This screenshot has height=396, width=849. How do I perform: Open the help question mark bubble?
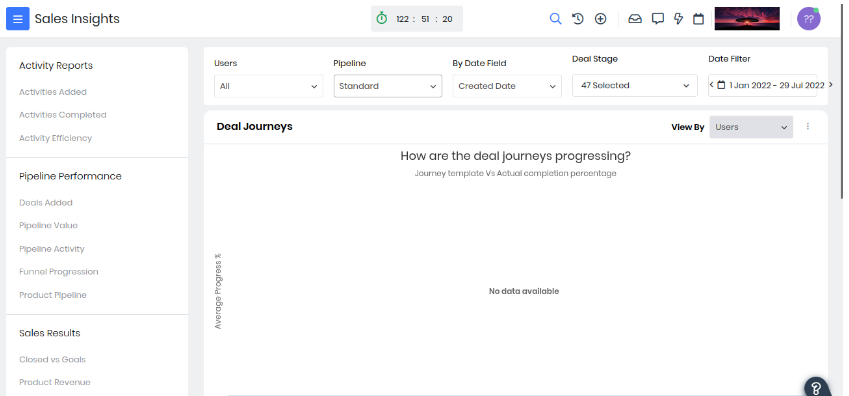point(817,387)
